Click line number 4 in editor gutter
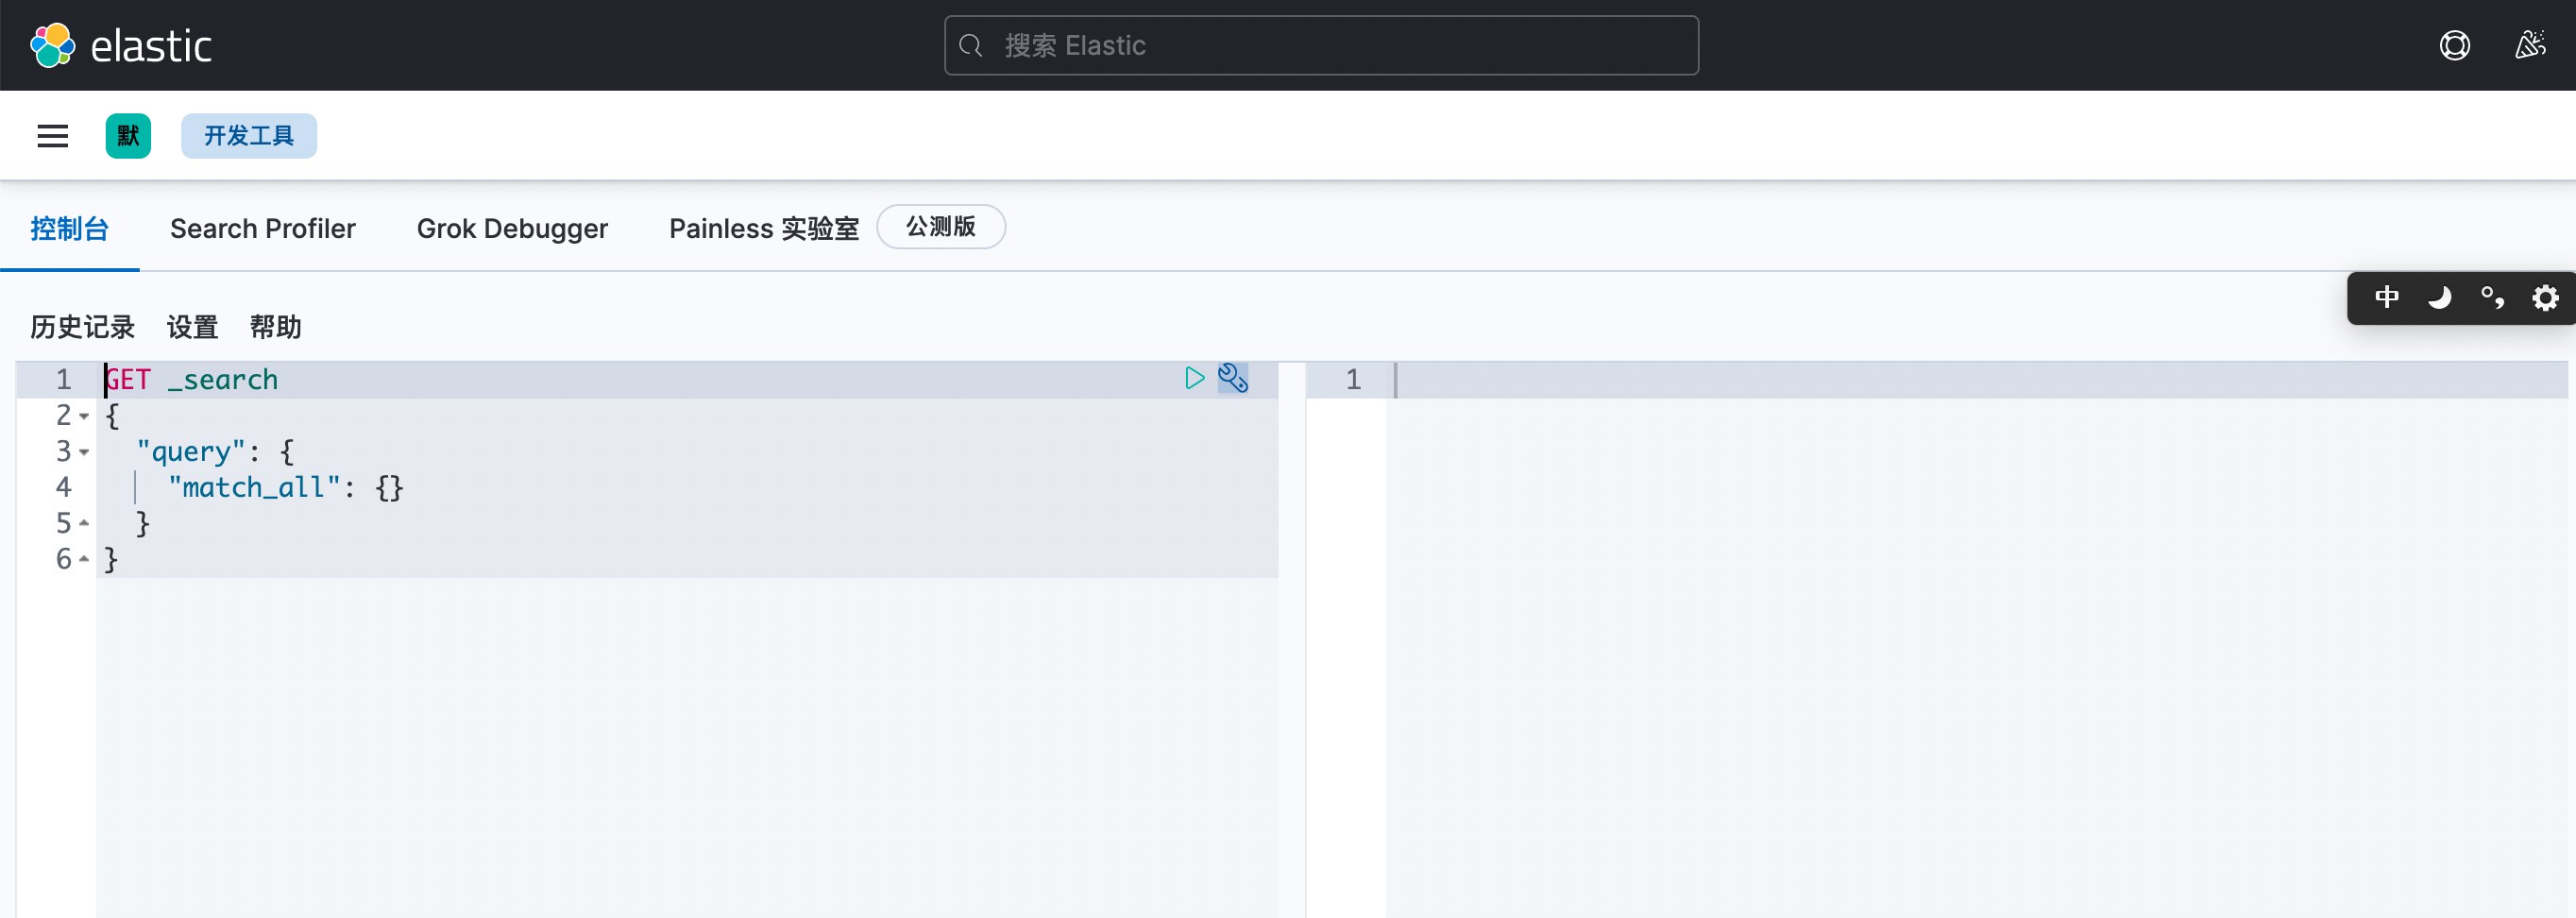 pyautogui.click(x=64, y=488)
